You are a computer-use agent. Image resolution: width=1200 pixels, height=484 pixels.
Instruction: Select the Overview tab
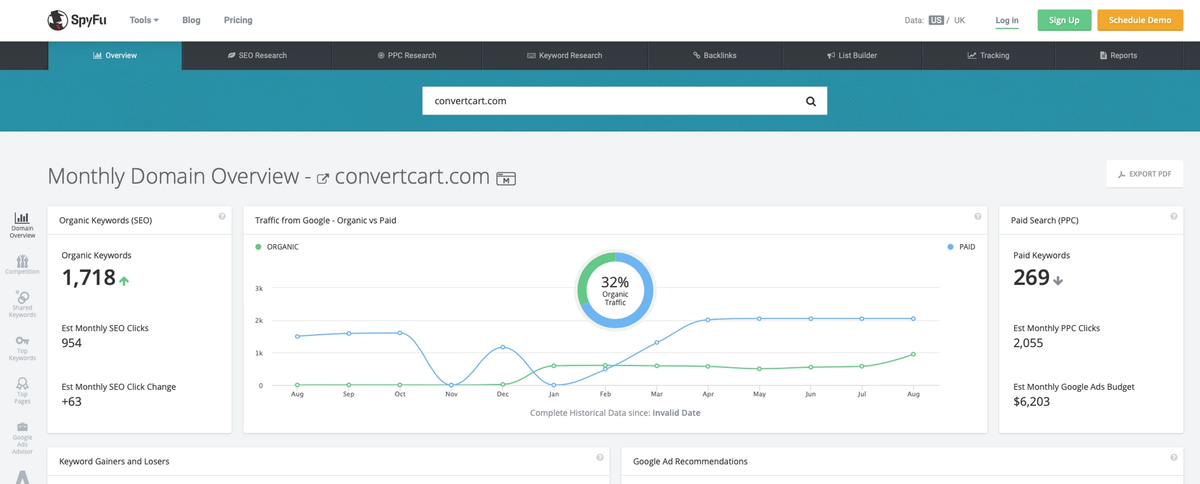pos(115,55)
